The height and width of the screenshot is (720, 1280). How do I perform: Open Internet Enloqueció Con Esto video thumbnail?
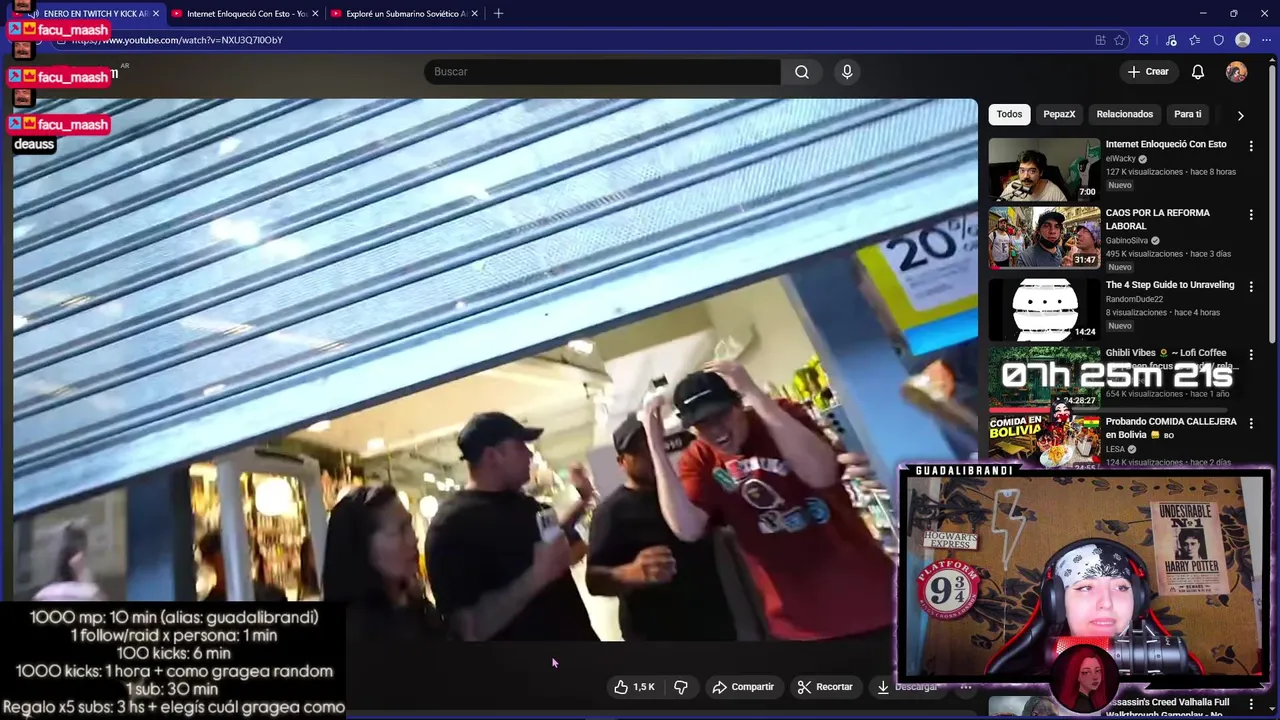1044,169
